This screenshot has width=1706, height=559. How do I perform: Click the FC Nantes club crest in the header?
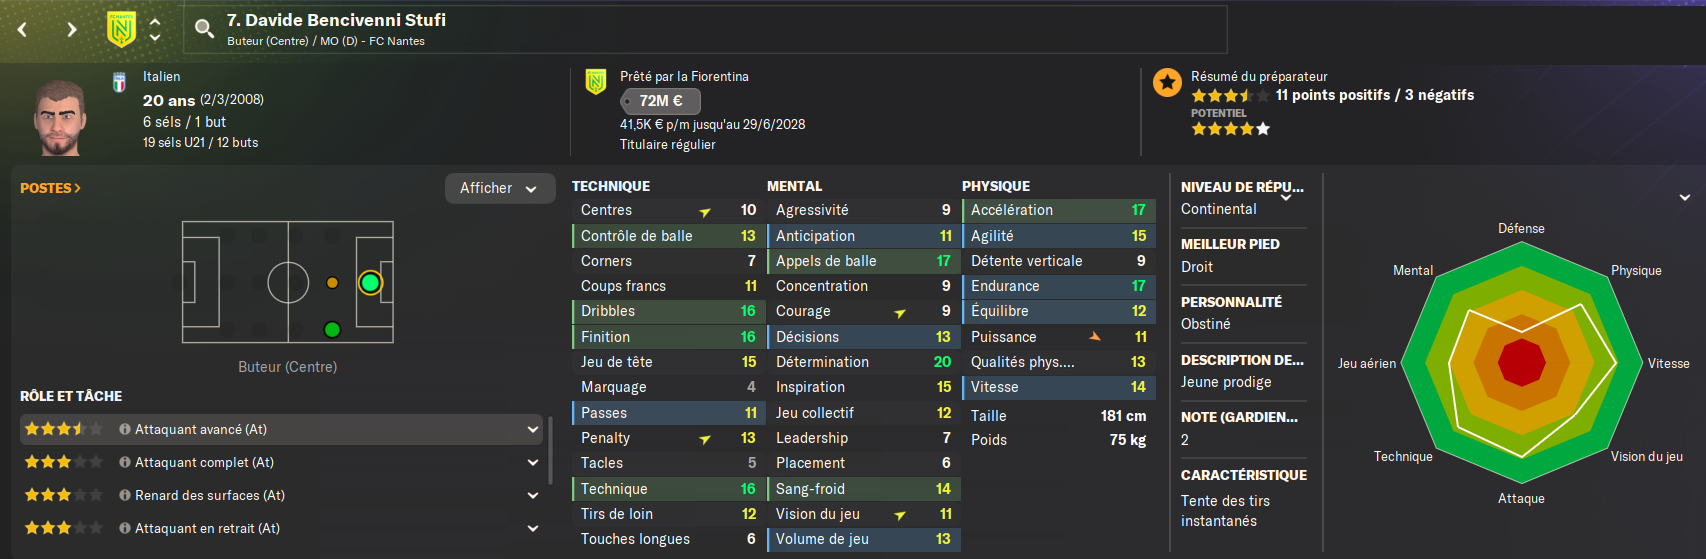click(x=121, y=29)
